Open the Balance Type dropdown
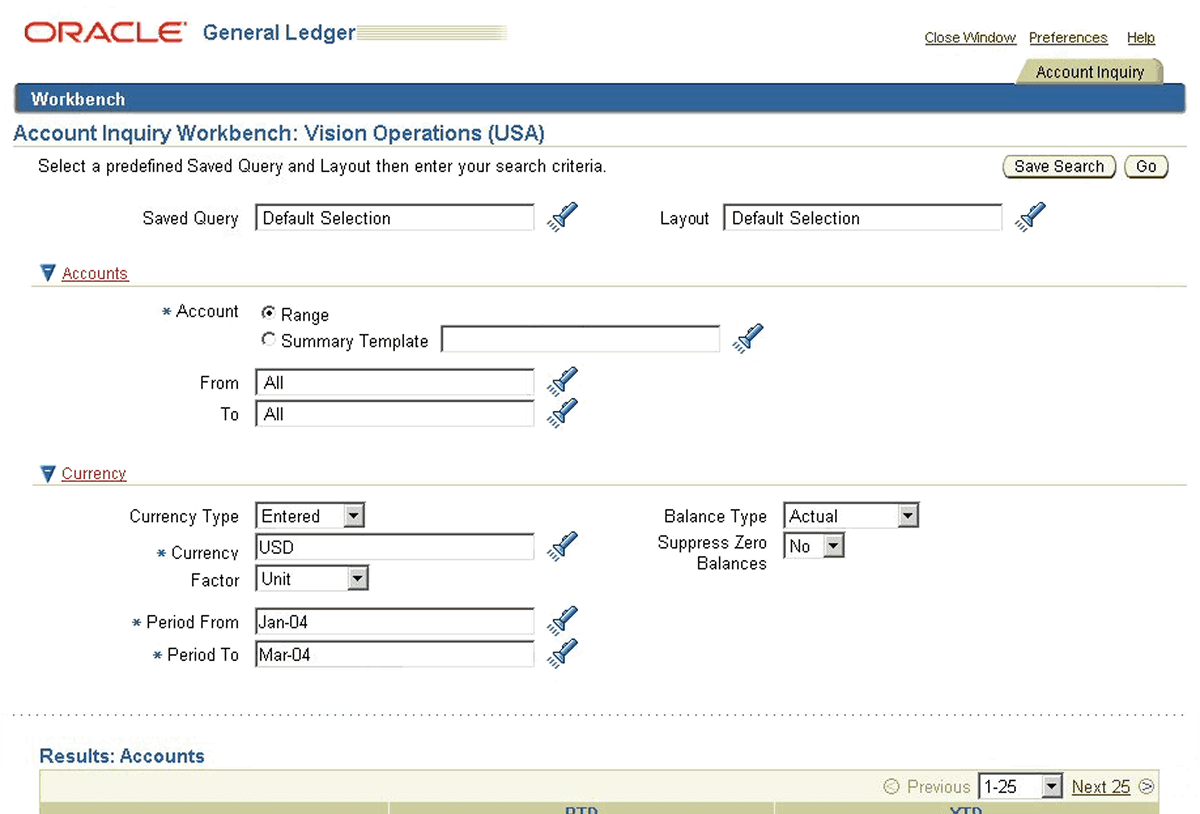This screenshot has width=1200, height=814. [908, 515]
